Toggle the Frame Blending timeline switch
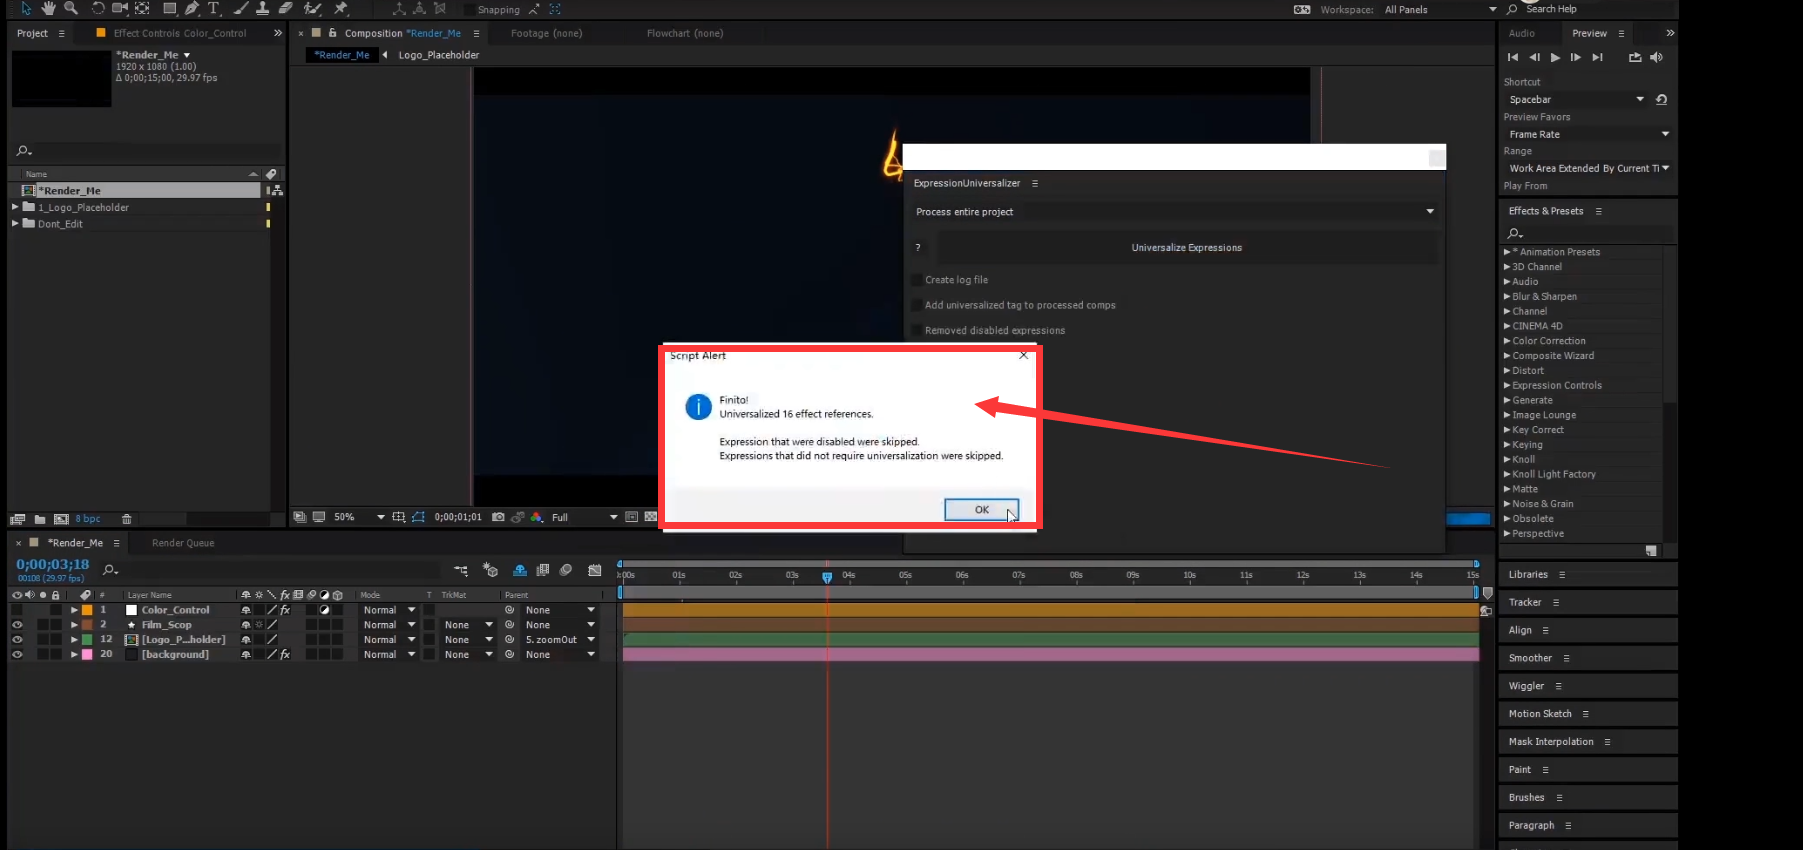The image size is (1803, 850). 543,570
